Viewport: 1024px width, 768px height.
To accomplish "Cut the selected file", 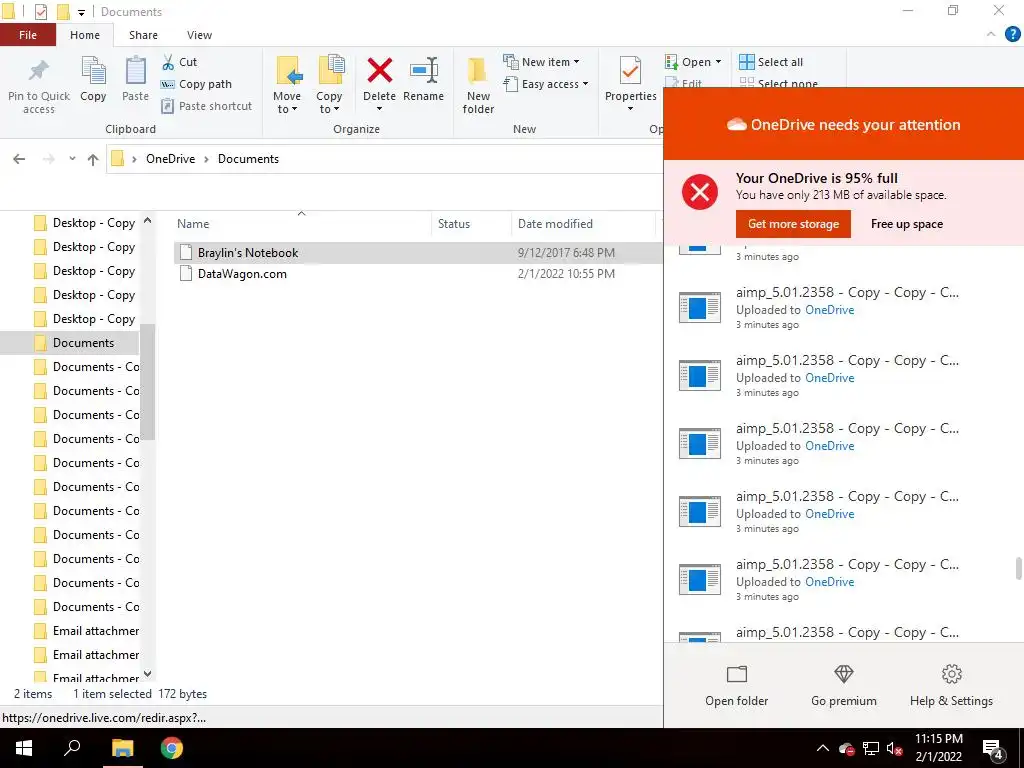I will 179,62.
